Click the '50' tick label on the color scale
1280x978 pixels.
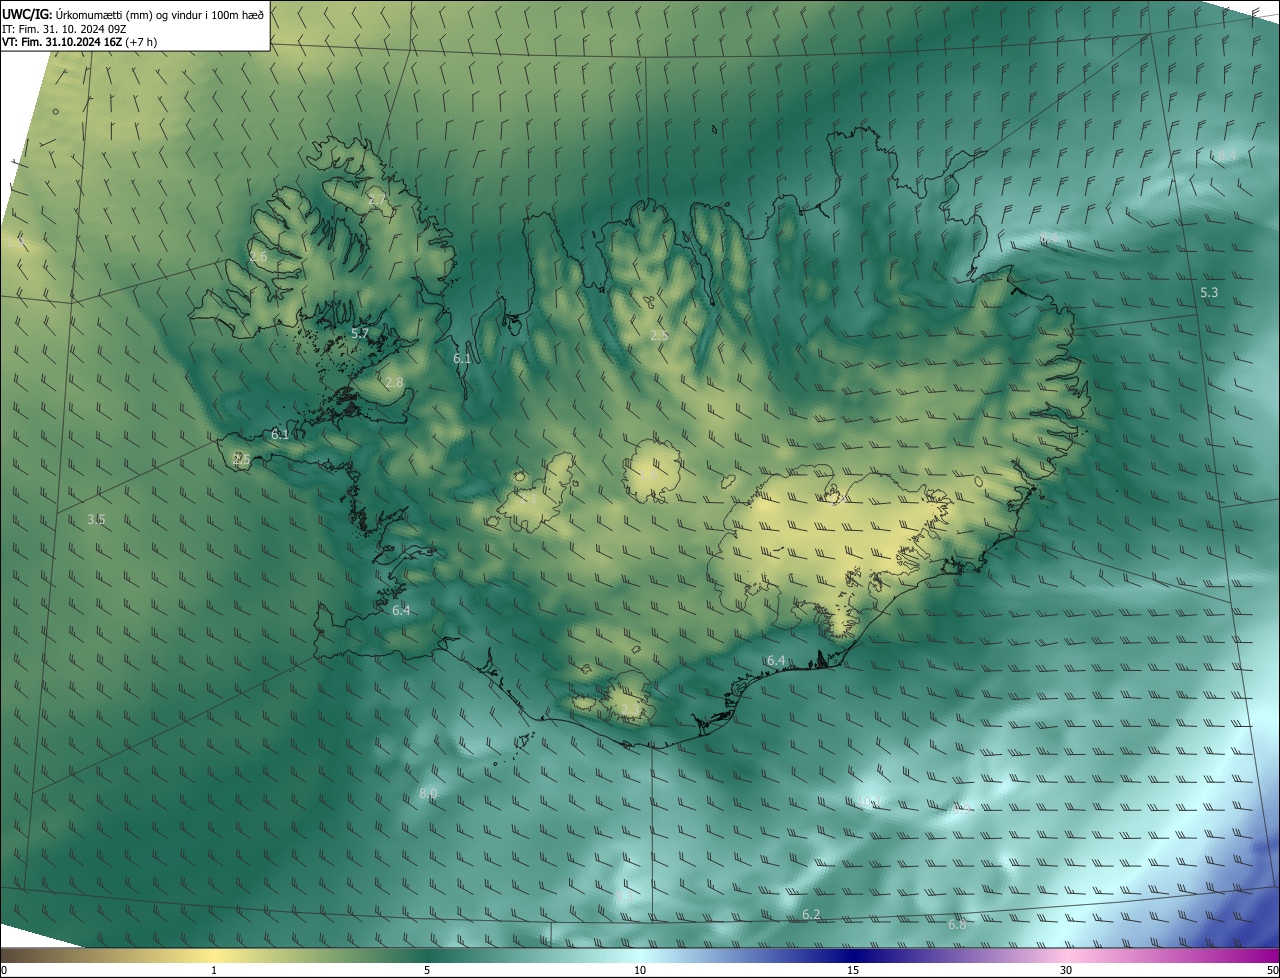(1271, 970)
